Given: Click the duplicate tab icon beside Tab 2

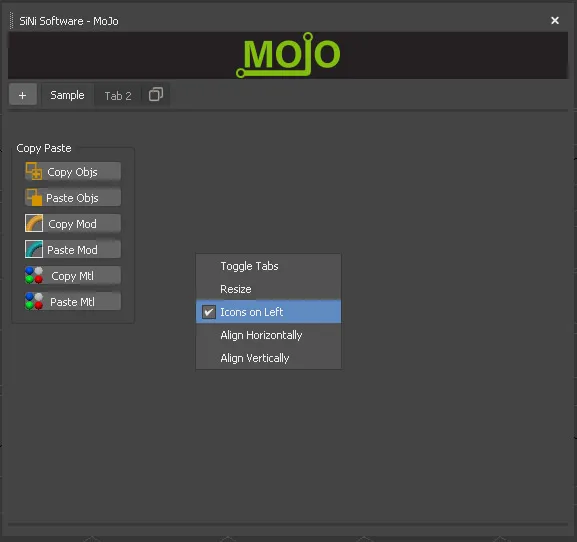Looking at the screenshot, I should (x=156, y=95).
